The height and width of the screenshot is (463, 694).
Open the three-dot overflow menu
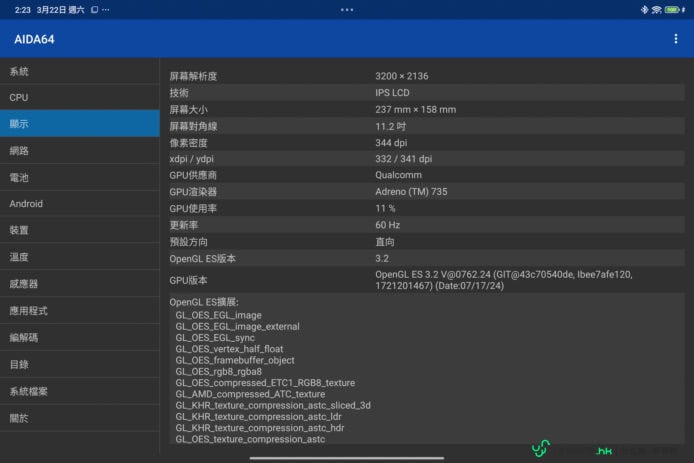[676, 39]
